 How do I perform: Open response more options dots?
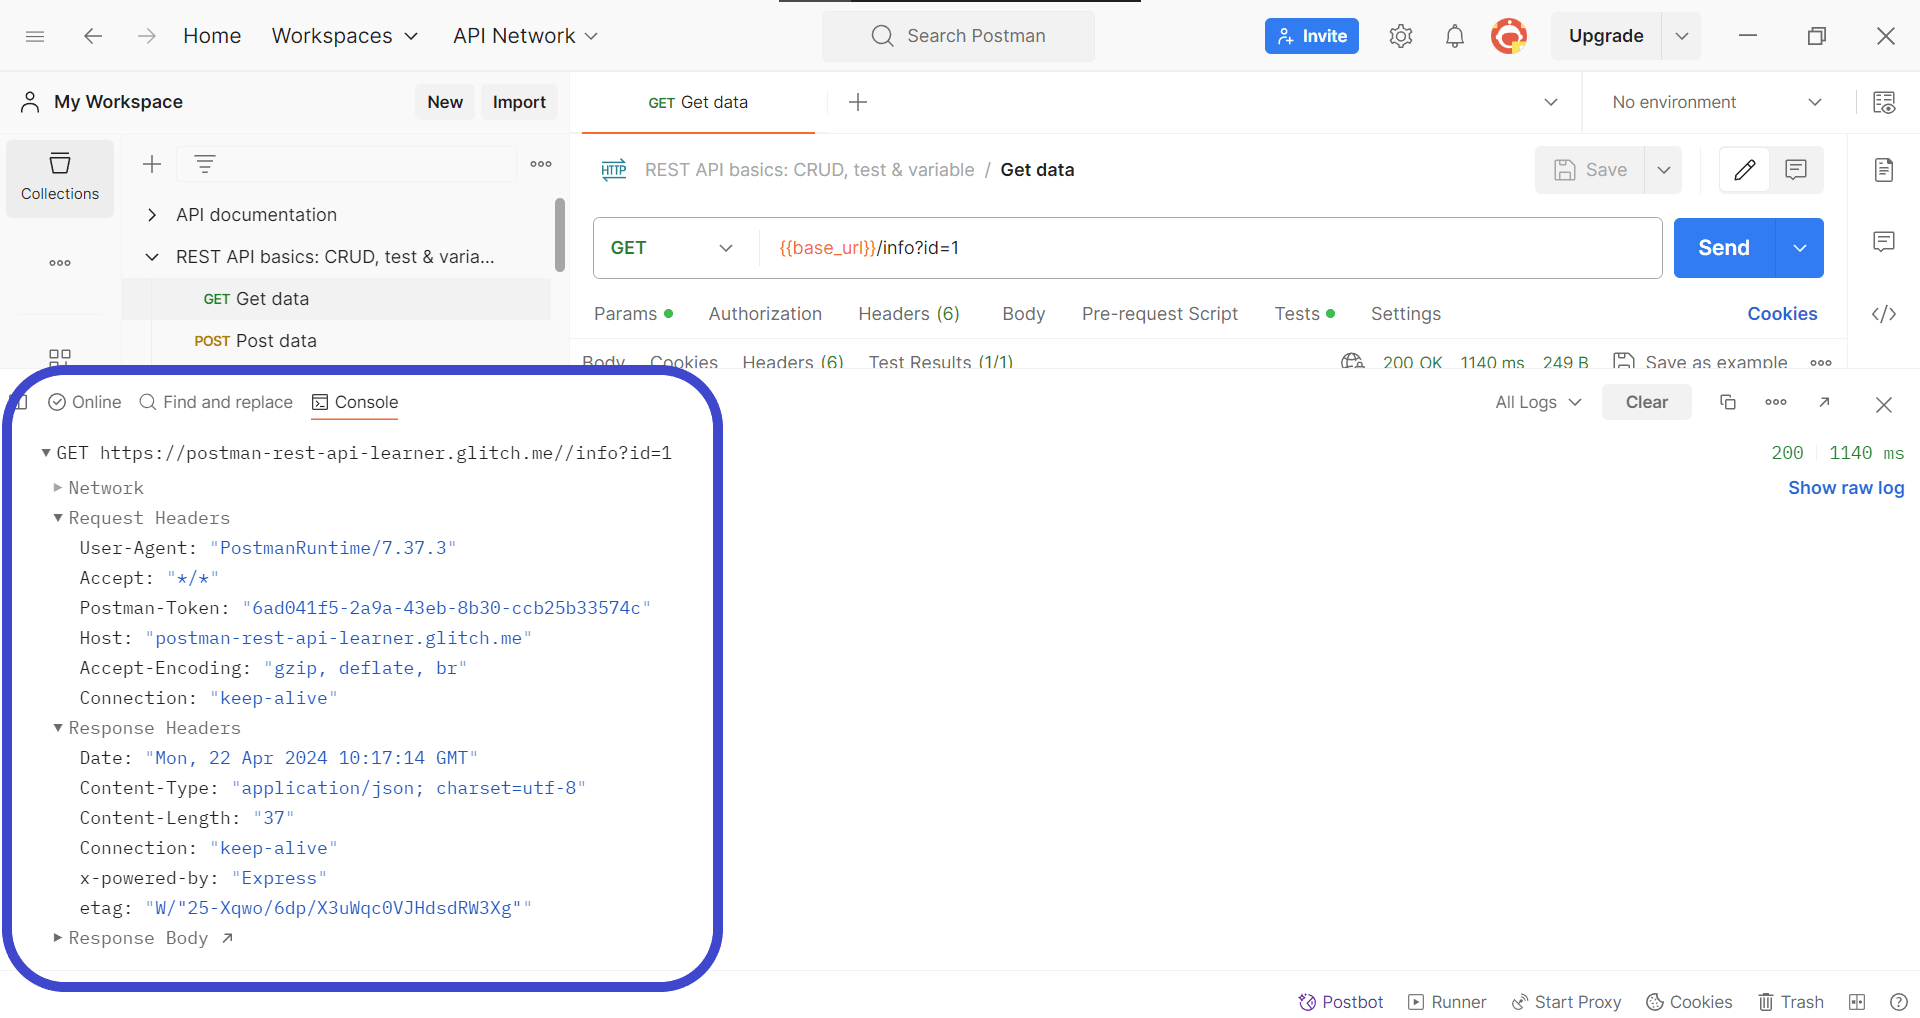pyautogui.click(x=1821, y=362)
